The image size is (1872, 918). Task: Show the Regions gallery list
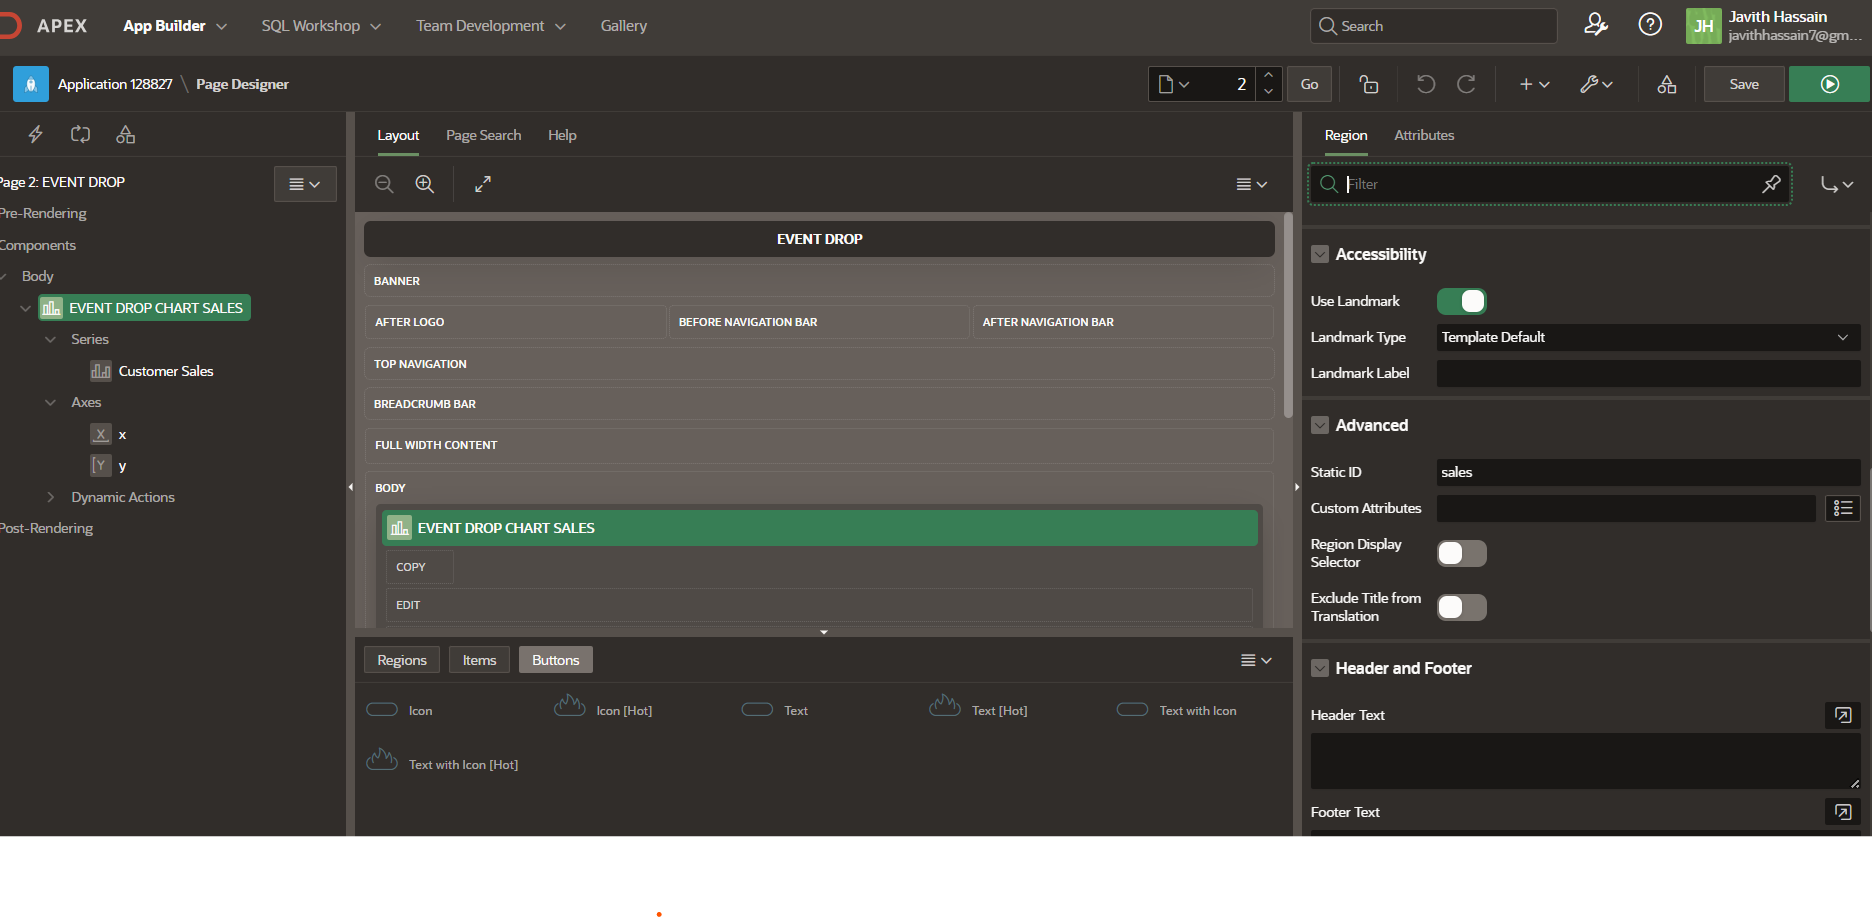402,660
